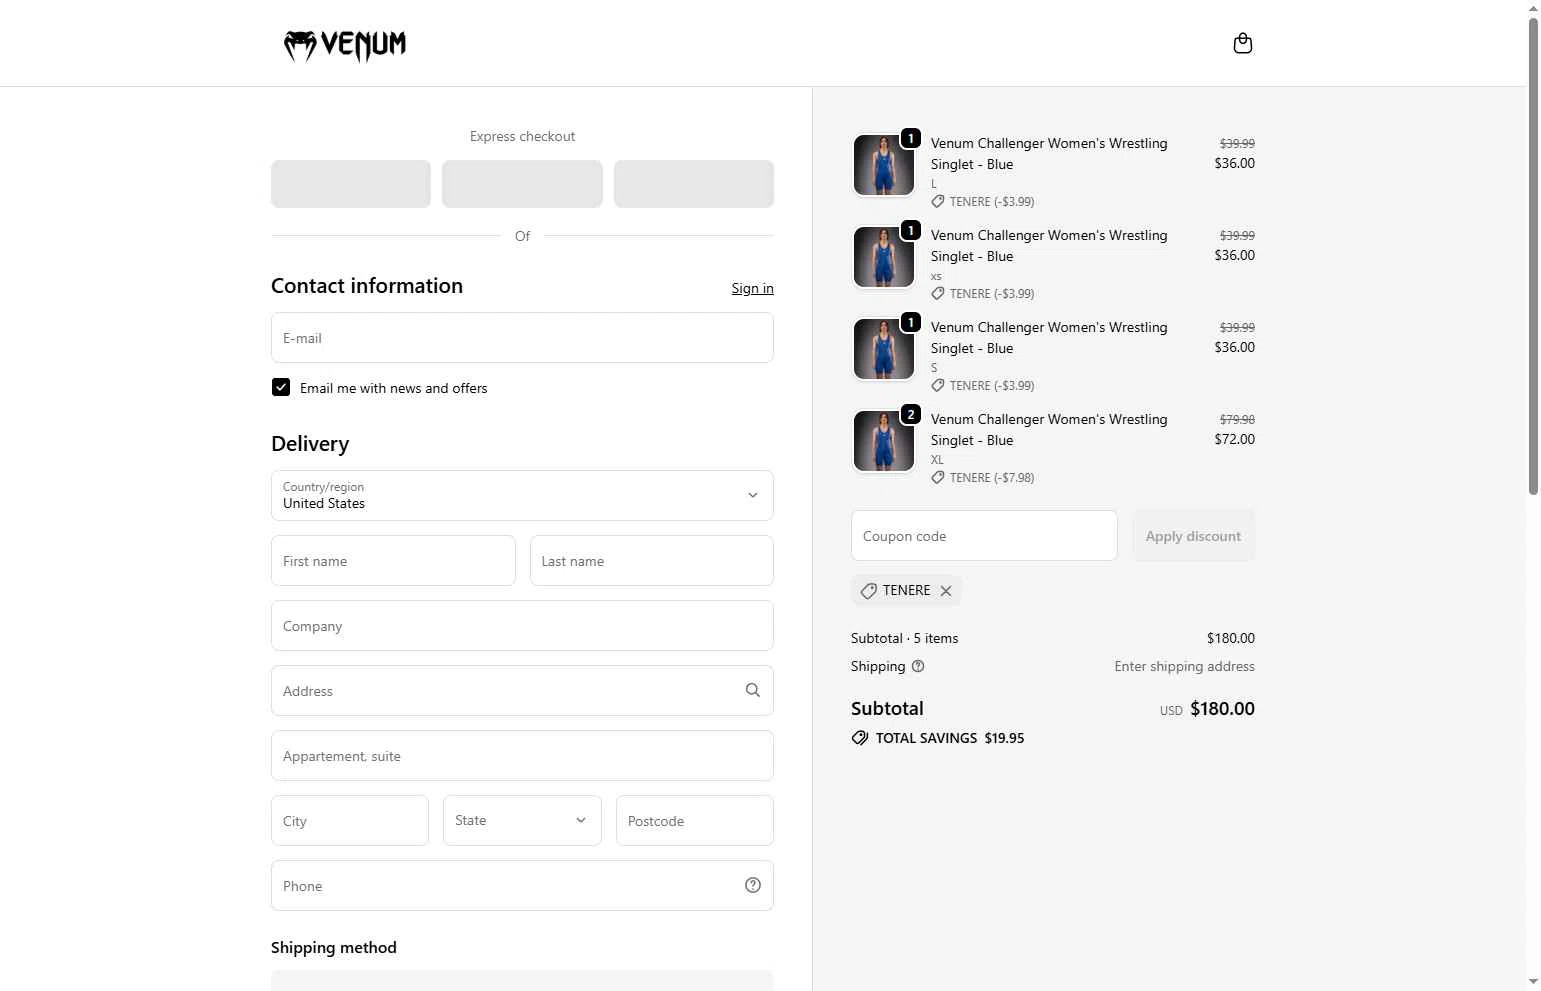Viewport: 1541px width, 991px height.
Task: Click the help icon in Phone field
Action: tap(753, 885)
